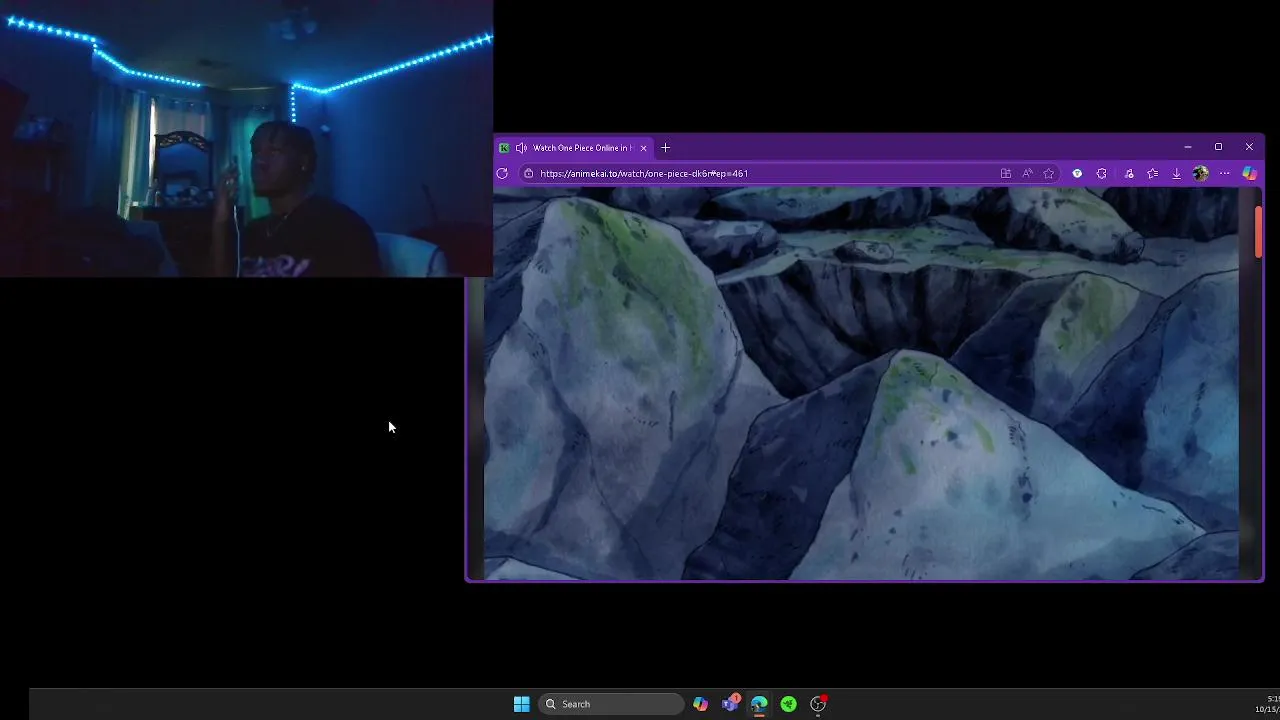Open the Downloads icon
The height and width of the screenshot is (720, 1280).
[1176, 173]
